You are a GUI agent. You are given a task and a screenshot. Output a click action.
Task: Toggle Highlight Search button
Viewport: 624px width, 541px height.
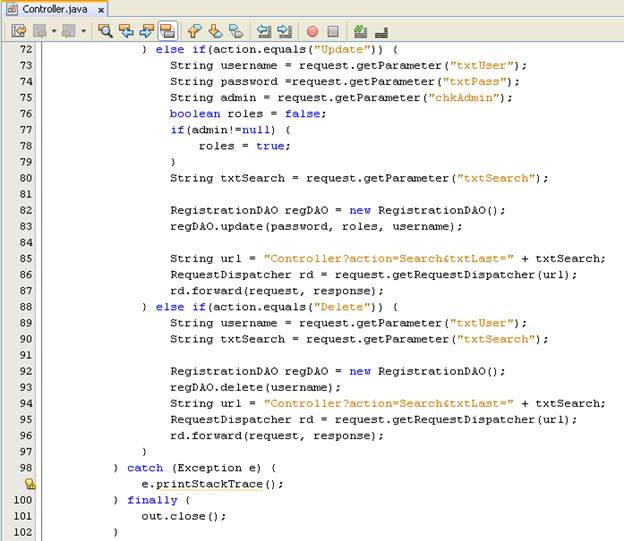pos(168,31)
